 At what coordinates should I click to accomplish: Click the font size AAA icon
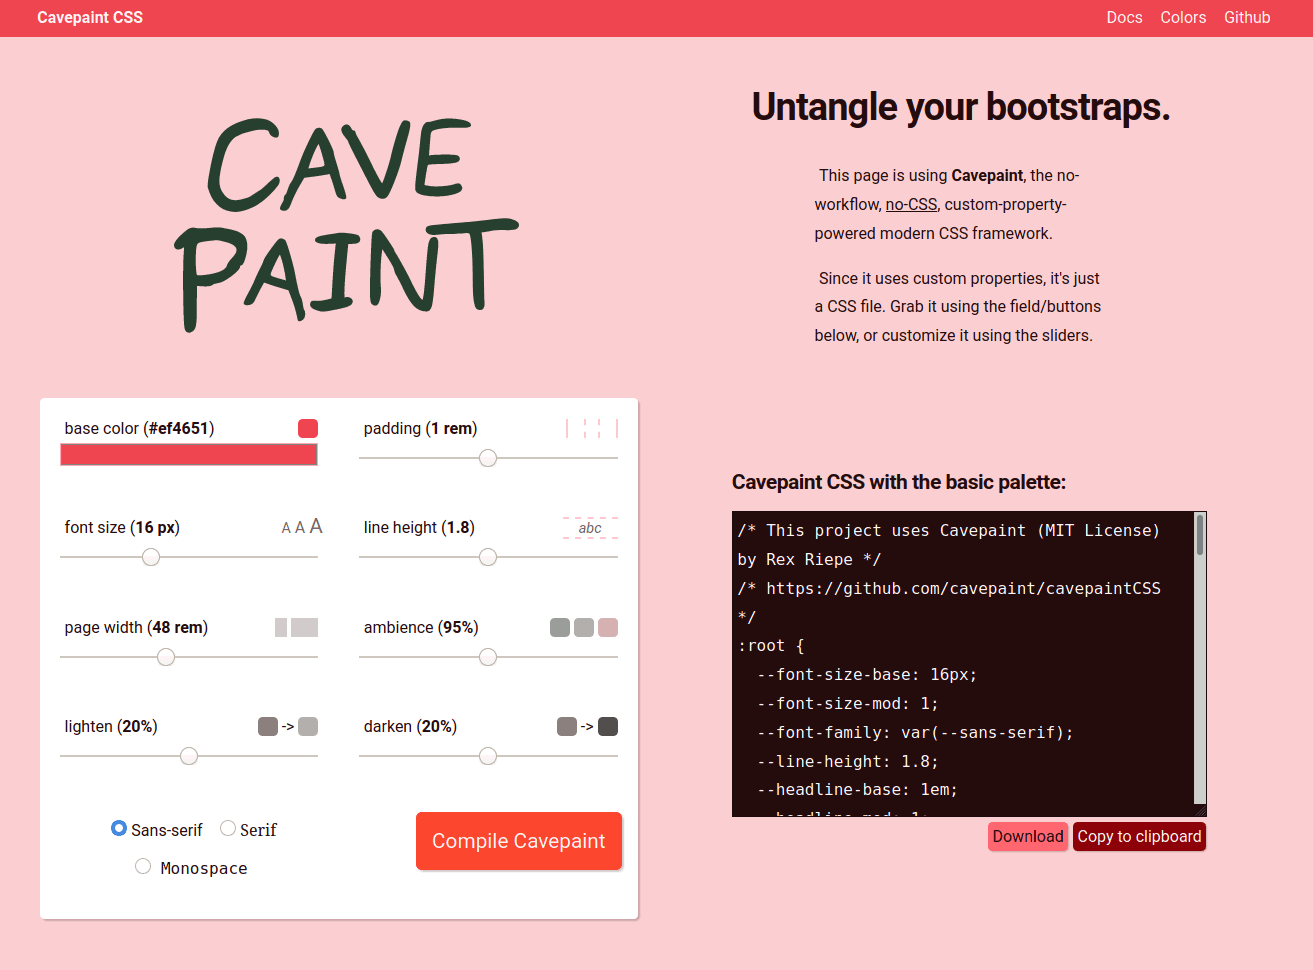pyautogui.click(x=302, y=527)
